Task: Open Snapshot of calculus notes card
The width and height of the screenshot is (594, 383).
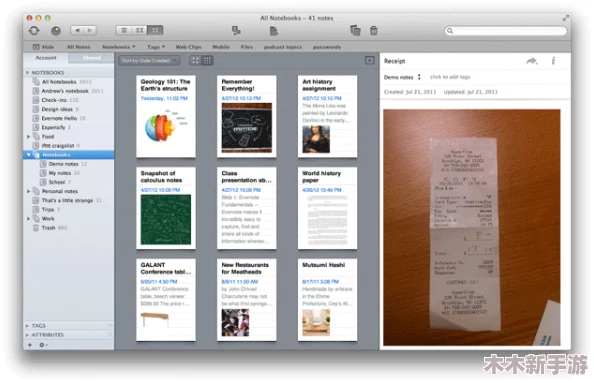Action: pyautogui.click(x=166, y=208)
